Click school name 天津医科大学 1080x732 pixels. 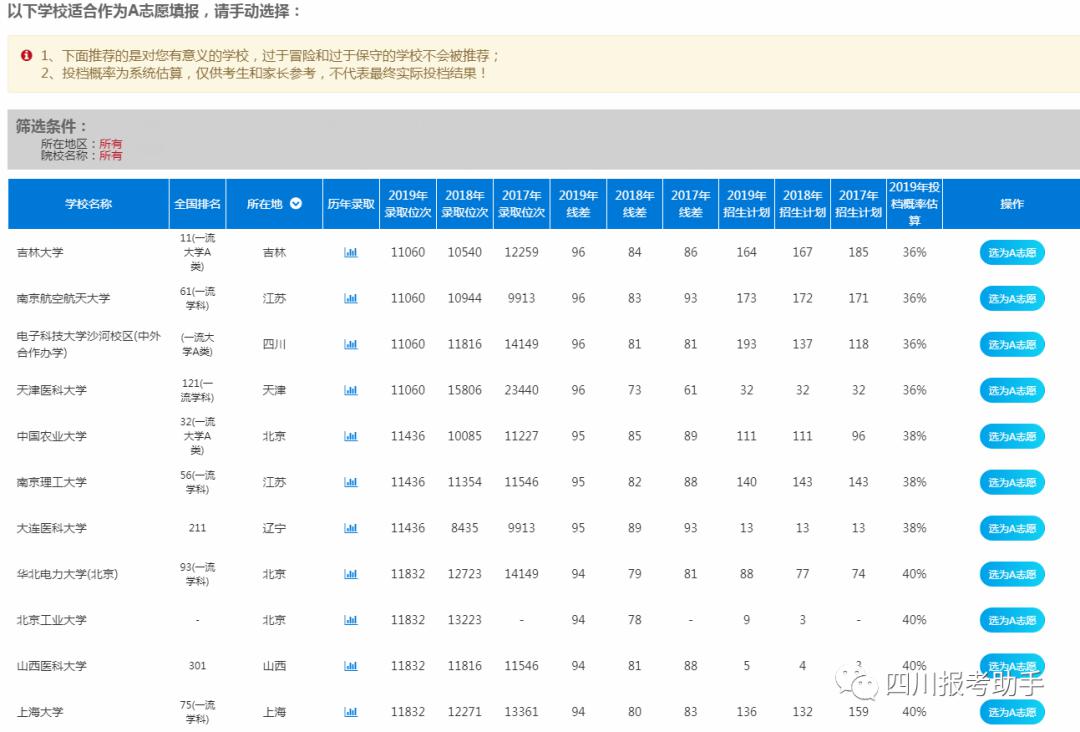pos(52,390)
